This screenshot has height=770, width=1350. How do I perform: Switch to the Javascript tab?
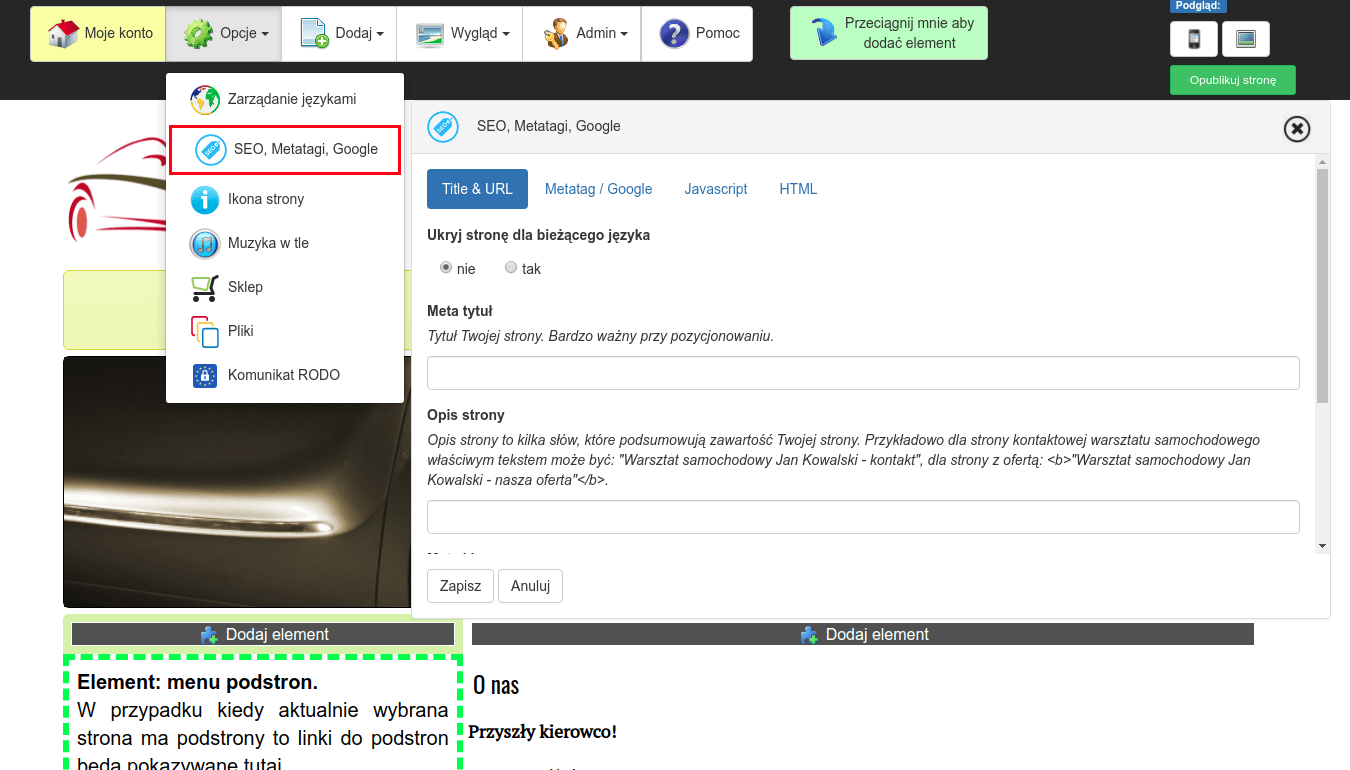coord(715,189)
